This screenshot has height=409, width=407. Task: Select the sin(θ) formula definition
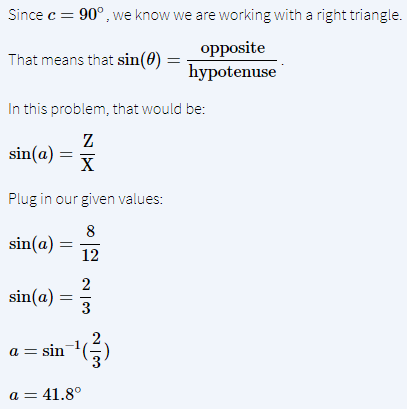point(197,60)
